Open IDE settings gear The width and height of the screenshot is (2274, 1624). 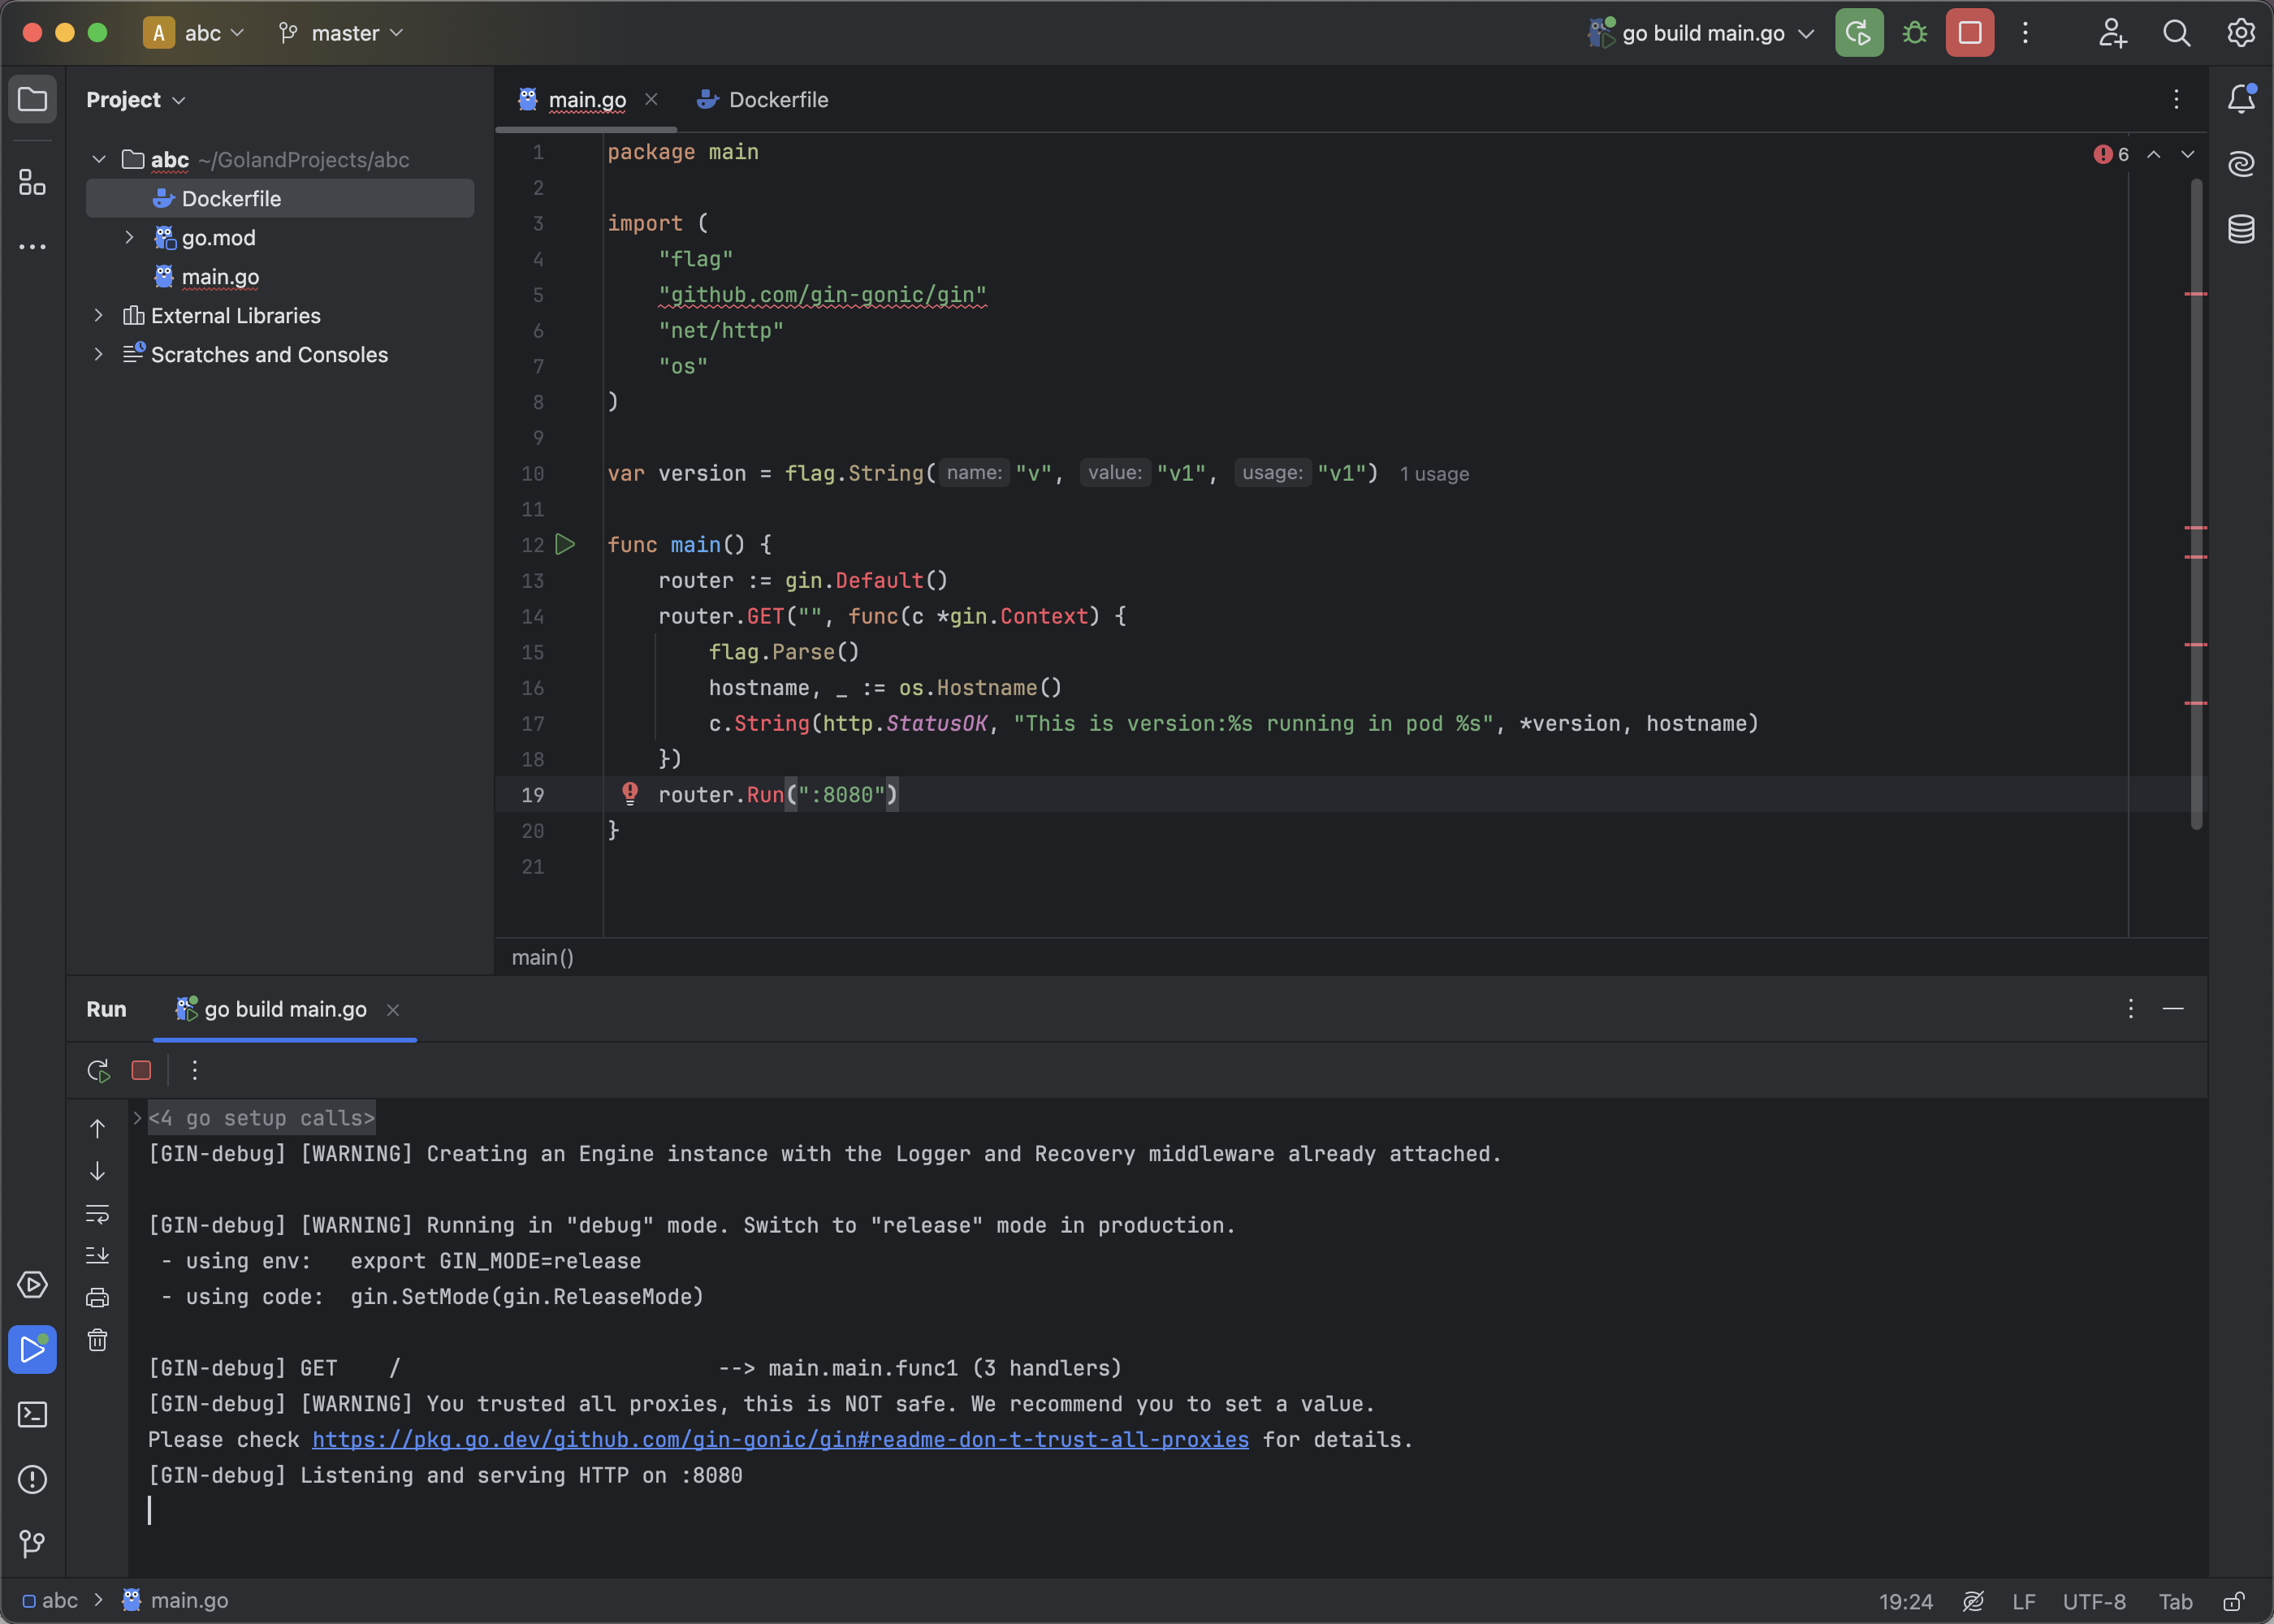(2240, 33)
